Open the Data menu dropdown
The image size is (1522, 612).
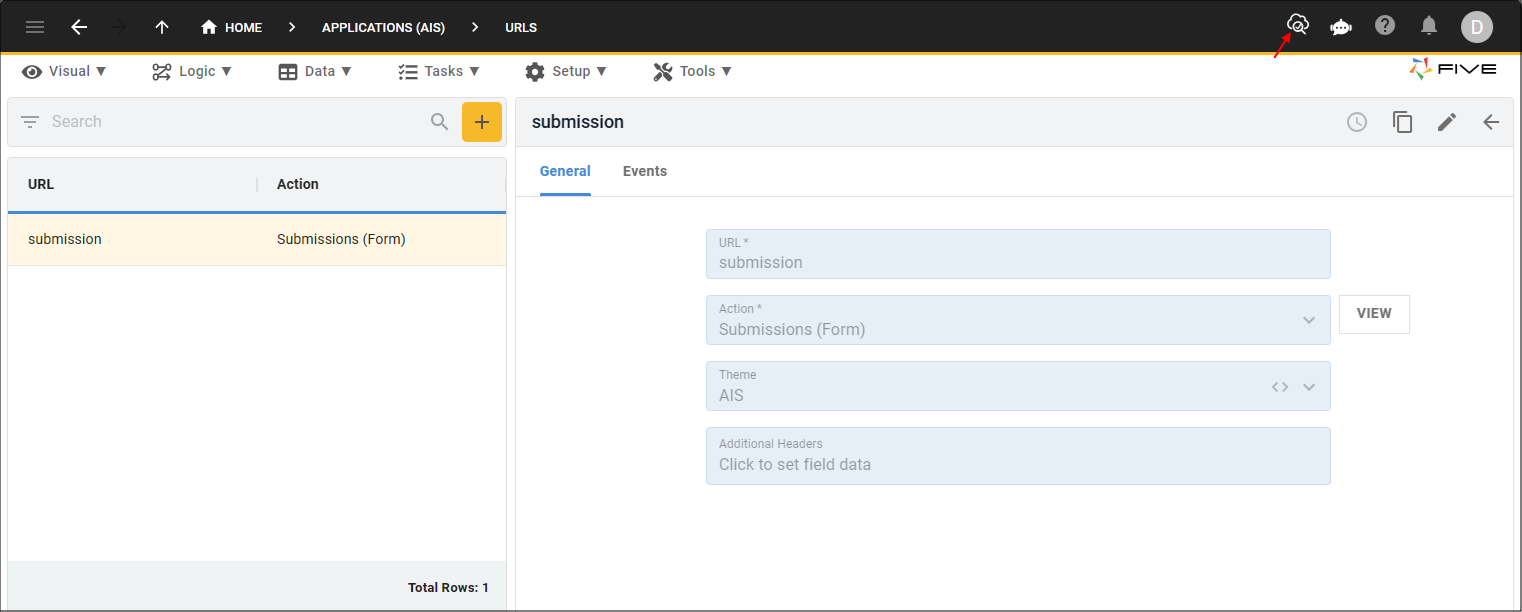coord(315,71)
